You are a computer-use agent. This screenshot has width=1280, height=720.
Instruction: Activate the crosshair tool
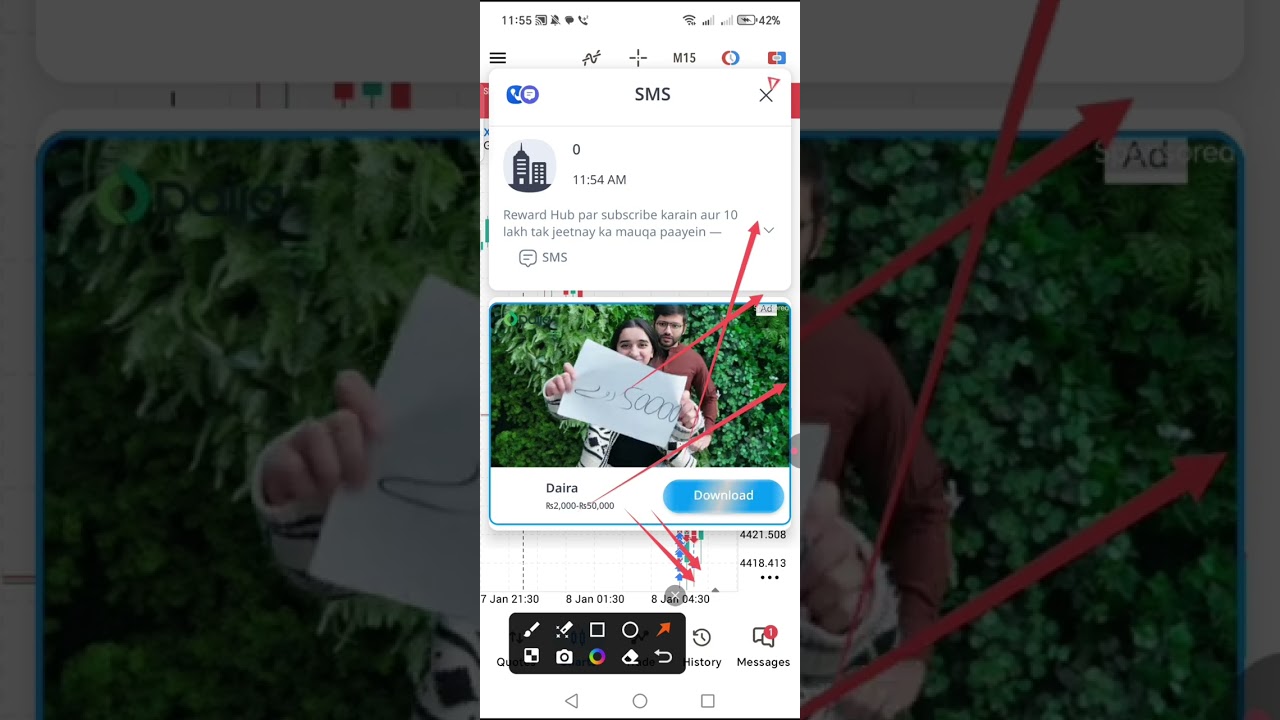point(638,58)
